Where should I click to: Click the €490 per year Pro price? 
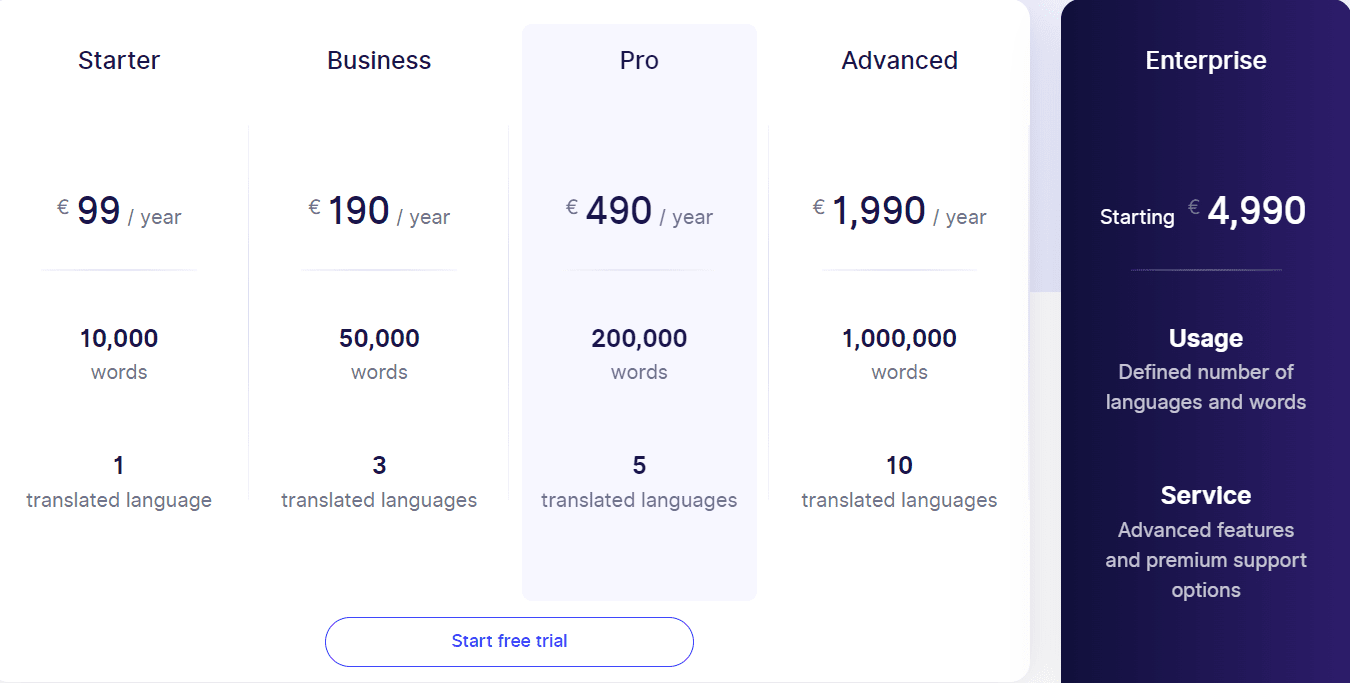(x=639, y=212)
